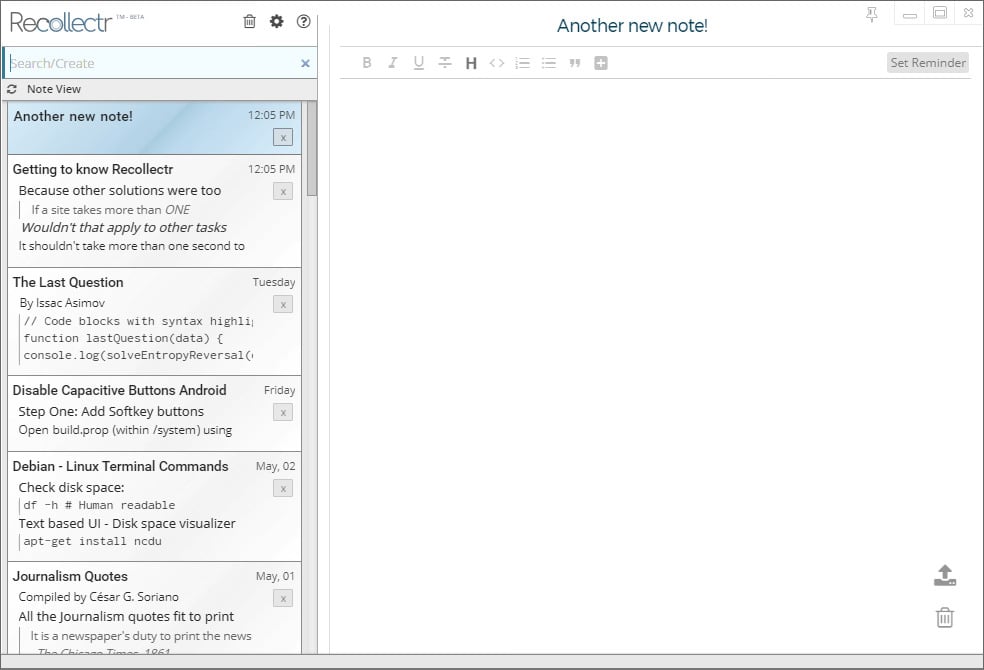Screen dimensions: 984x670
Task: Click 'Text based UI - Disk space visualizer' line
Action: pos(127,524)
